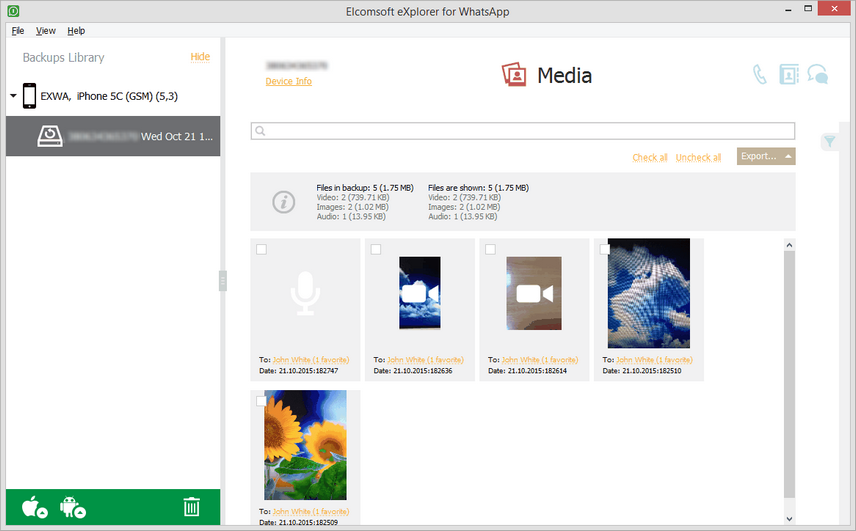Click into the media search field
This screenshot has width=856, height=531.
click(522, 131)
